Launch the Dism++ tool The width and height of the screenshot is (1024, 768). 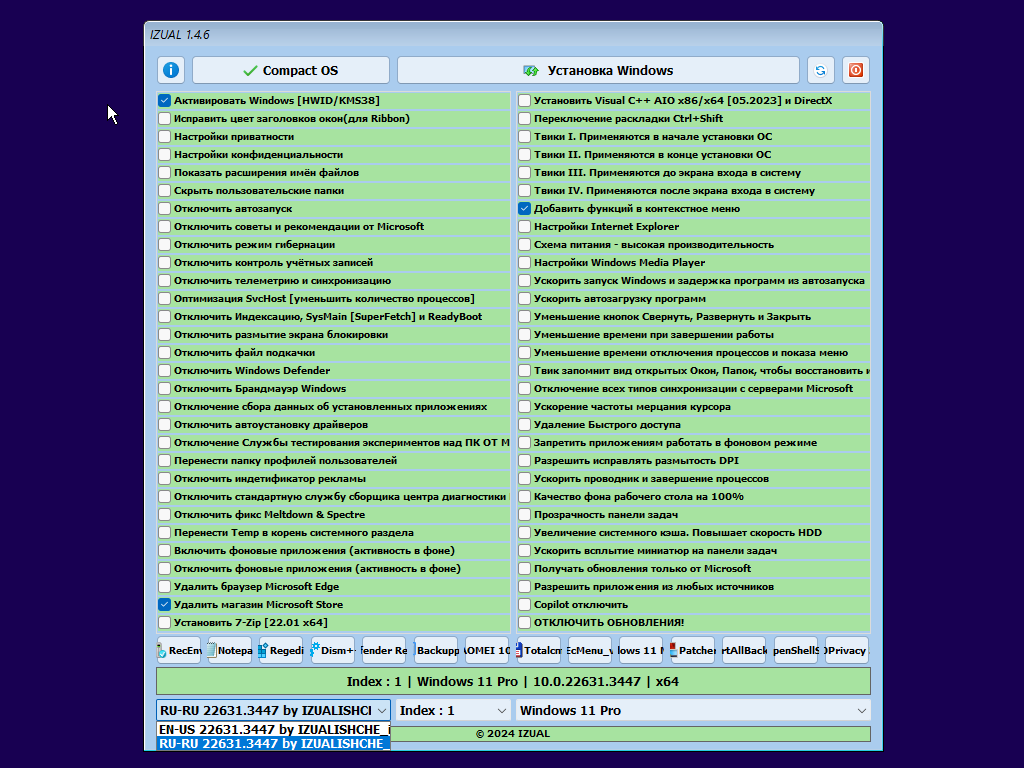click(x=333, y=650)
